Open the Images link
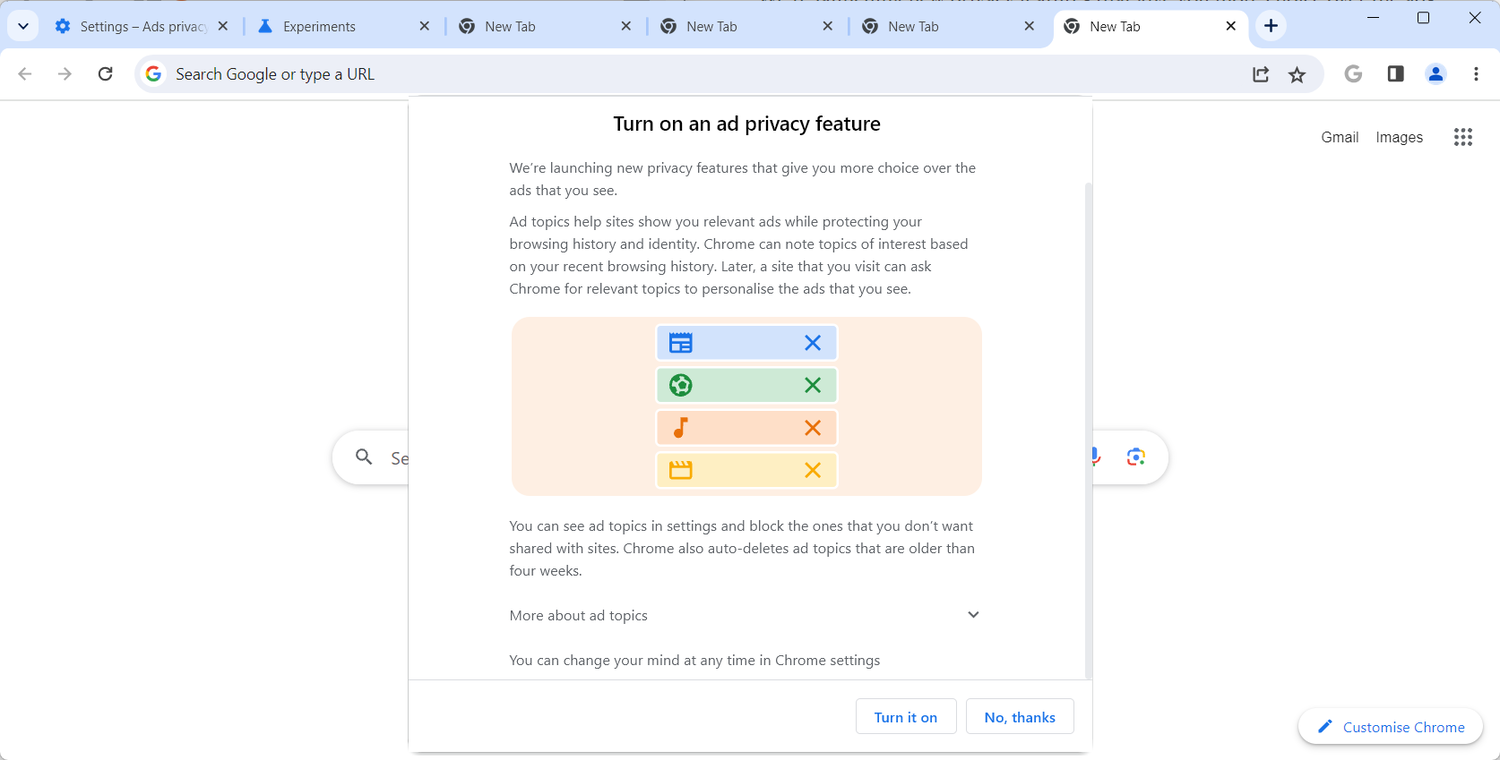This screenshot has width=1500, height=760. [x=1399, y=137]
